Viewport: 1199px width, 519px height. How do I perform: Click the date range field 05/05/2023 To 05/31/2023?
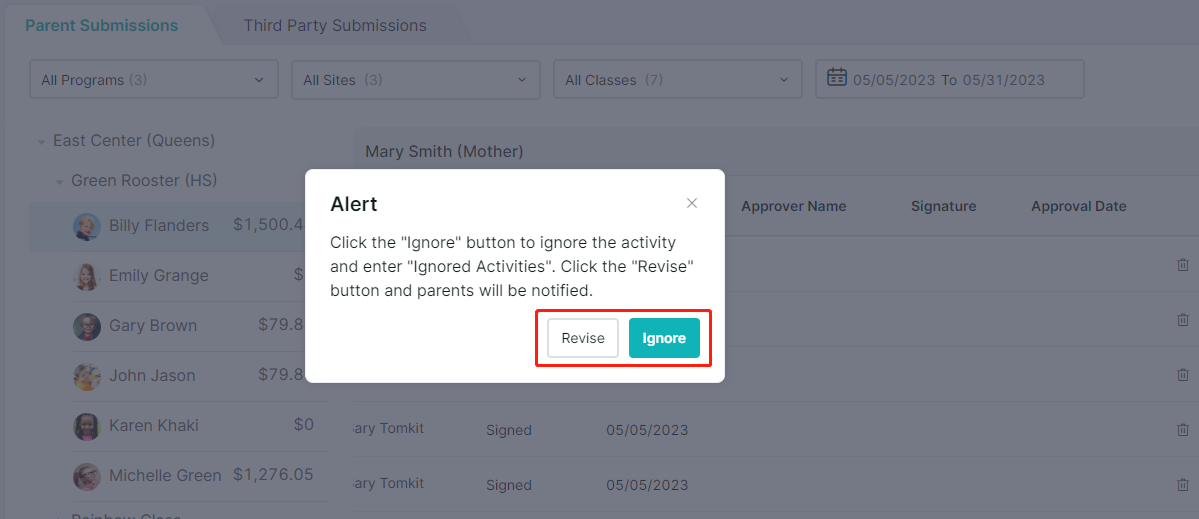click(x=950, y=79)
